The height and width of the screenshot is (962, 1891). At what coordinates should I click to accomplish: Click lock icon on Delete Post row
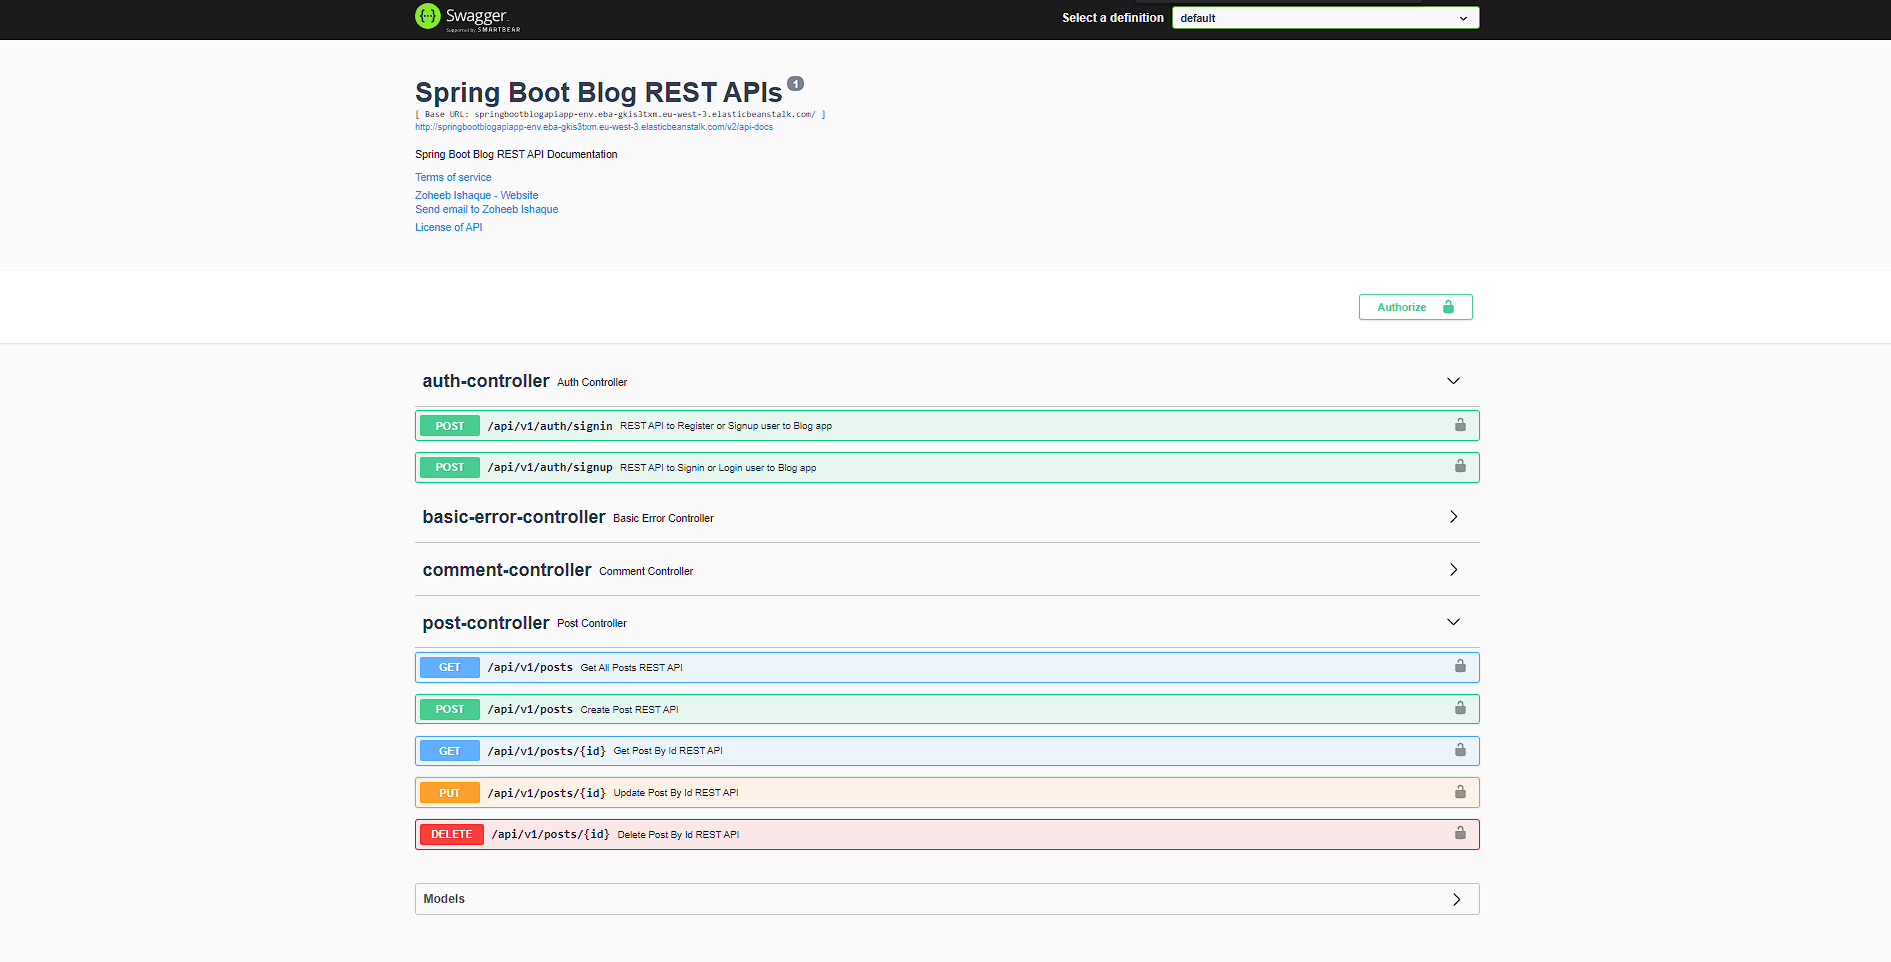[1460, 833]
